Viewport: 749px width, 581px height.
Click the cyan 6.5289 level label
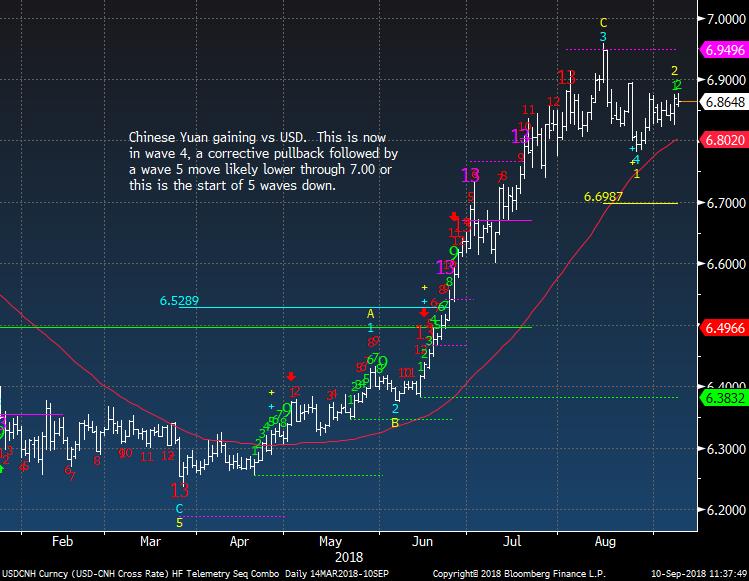click(179, 301)
